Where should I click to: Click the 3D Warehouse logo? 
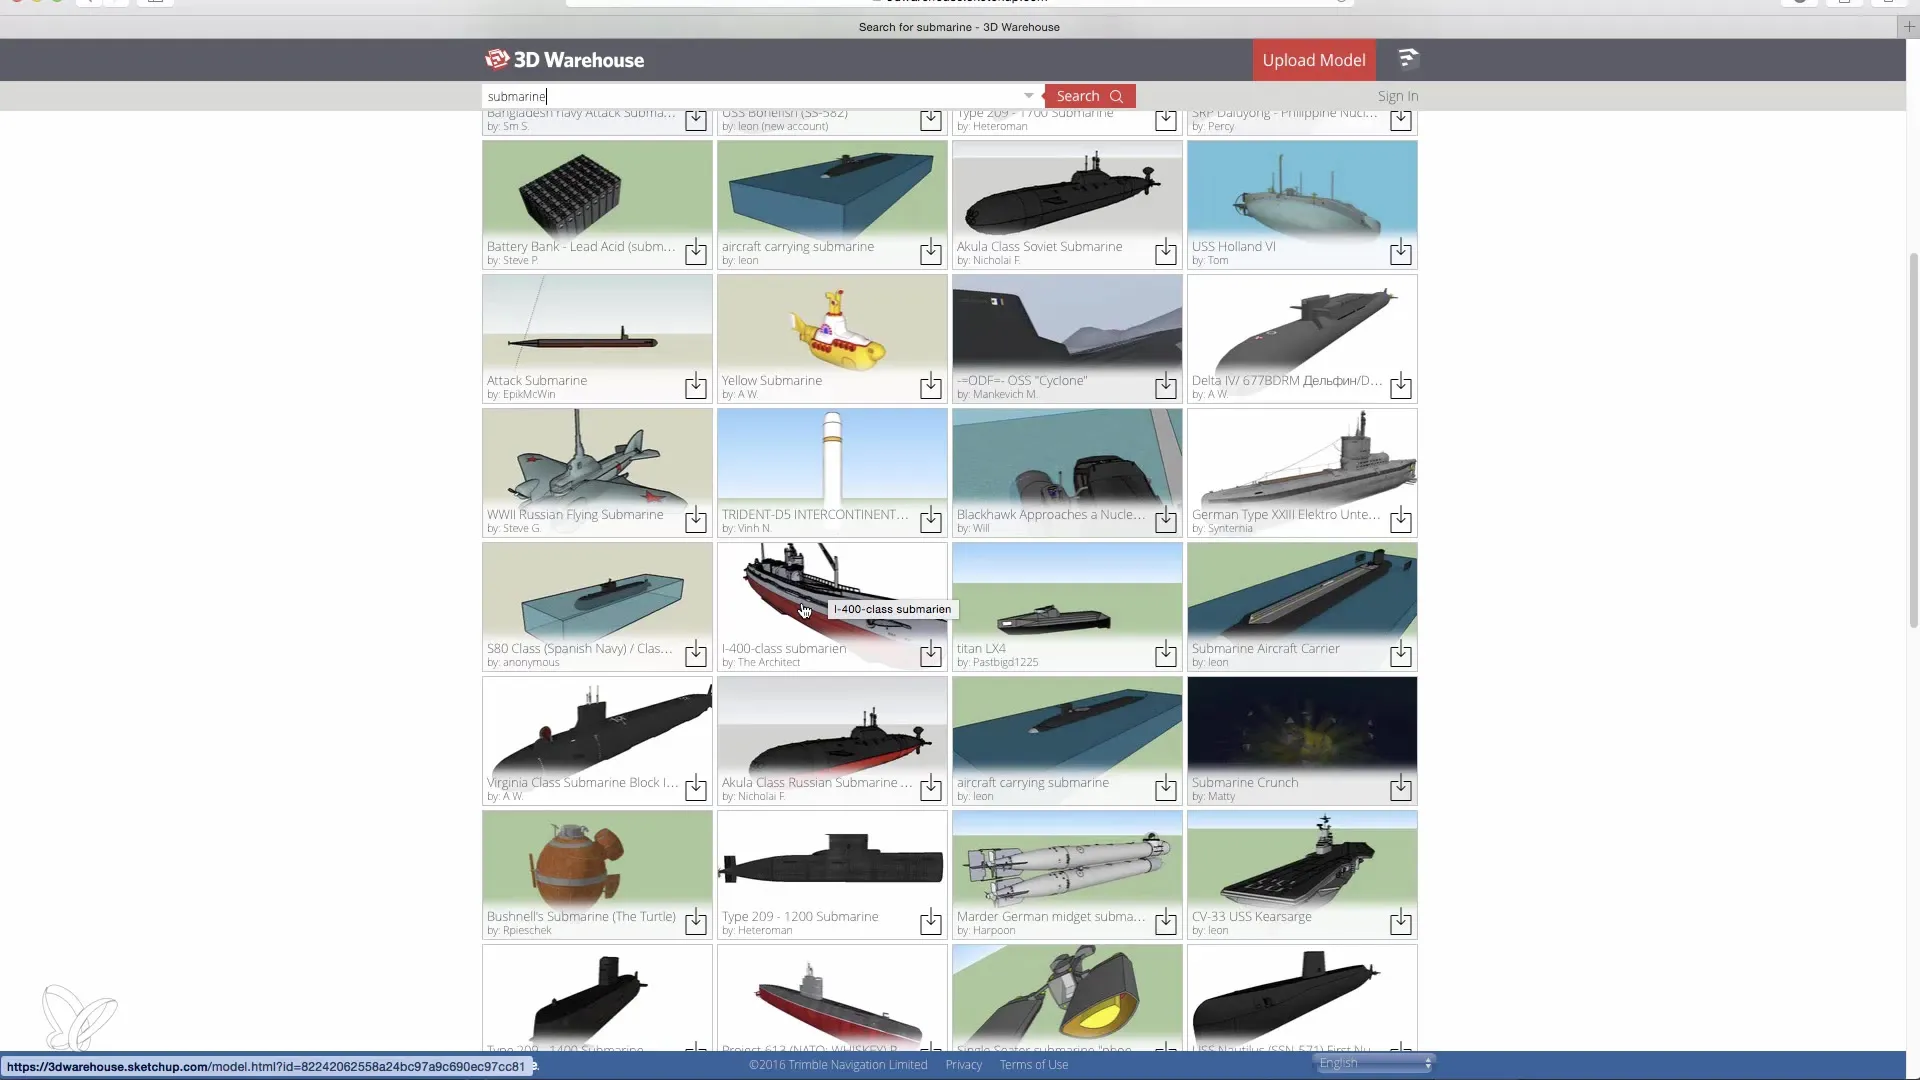point(564,60)
